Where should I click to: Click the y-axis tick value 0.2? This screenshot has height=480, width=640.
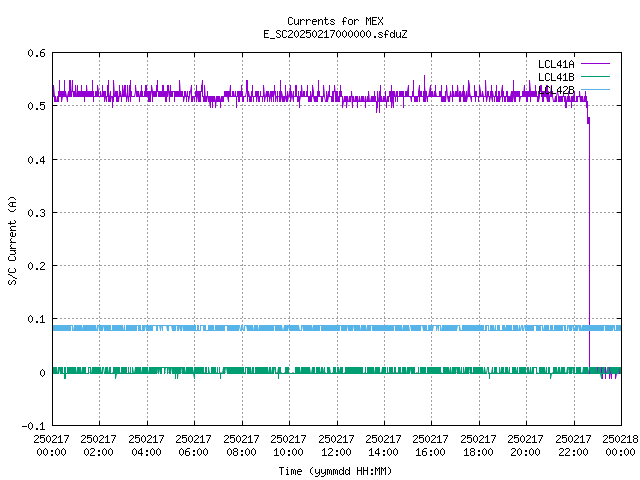(36, 266)
